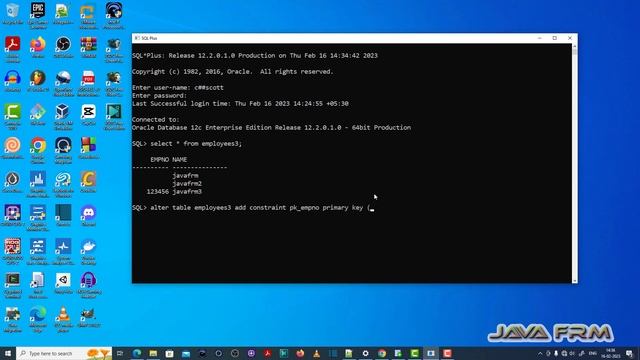Viewport: 640px width, 360px height.
Task: Open Microsoft Edge desktop shortcut
Action: (38, 319)
